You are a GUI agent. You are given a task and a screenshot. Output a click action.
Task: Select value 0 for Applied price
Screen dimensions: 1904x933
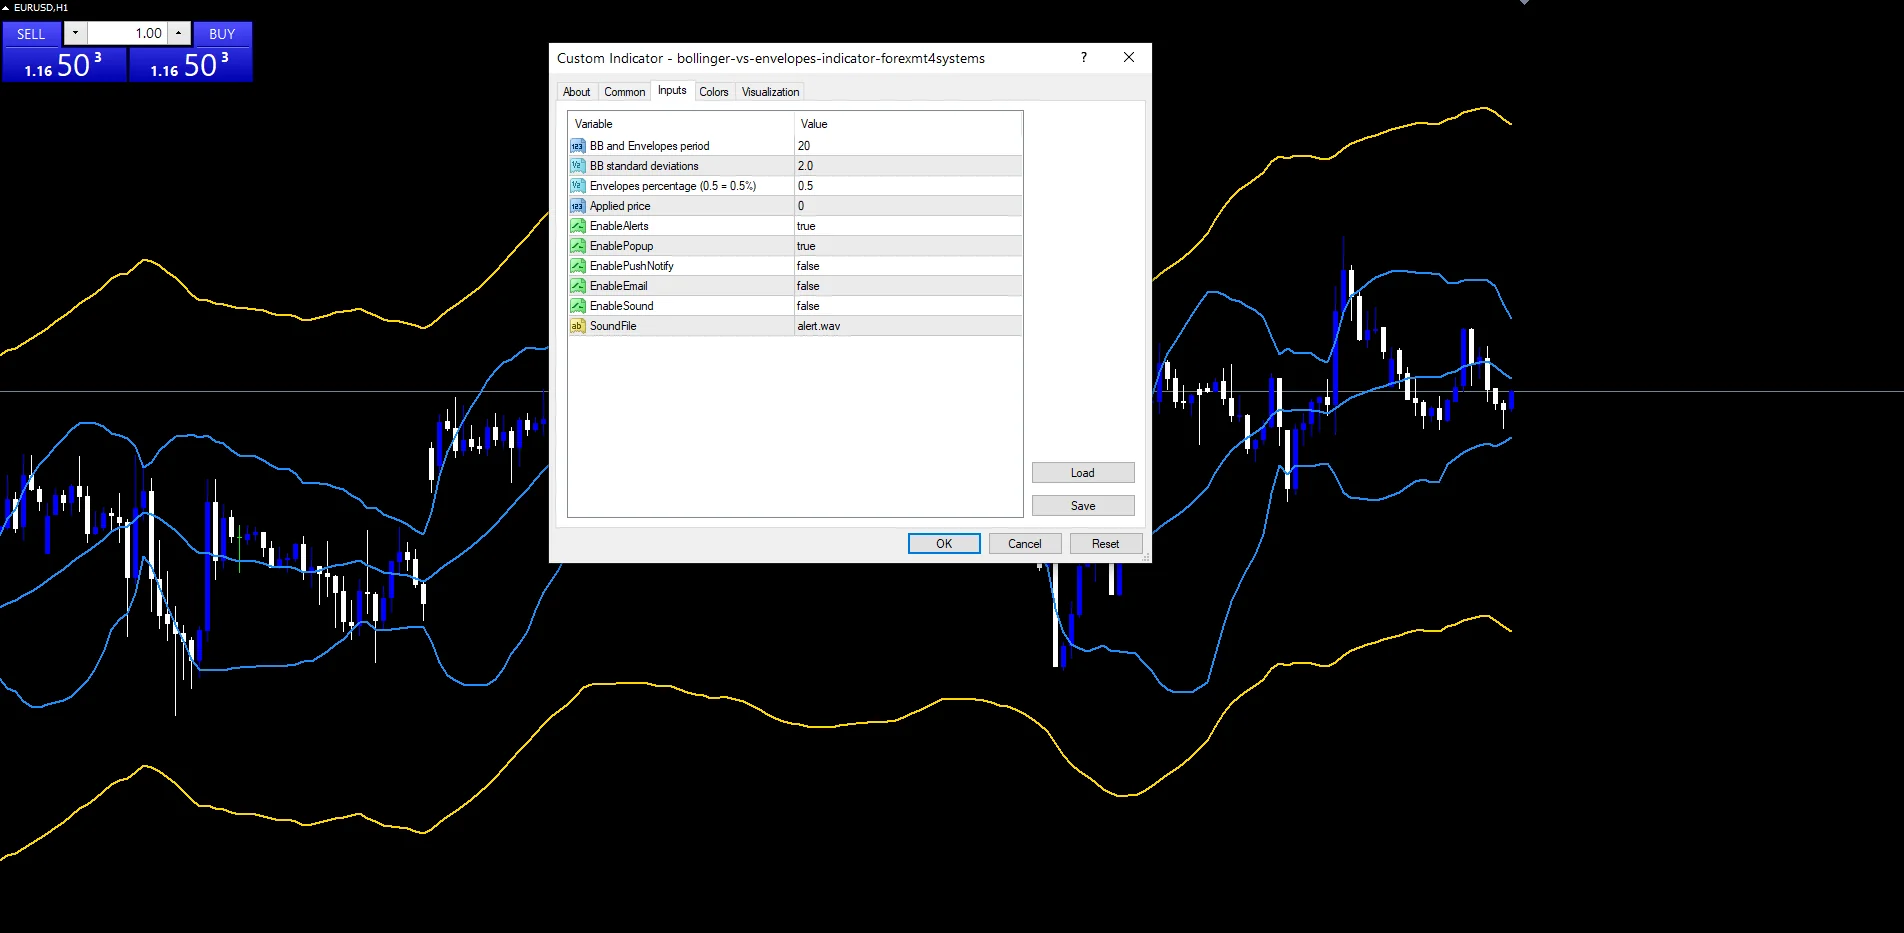908,206
